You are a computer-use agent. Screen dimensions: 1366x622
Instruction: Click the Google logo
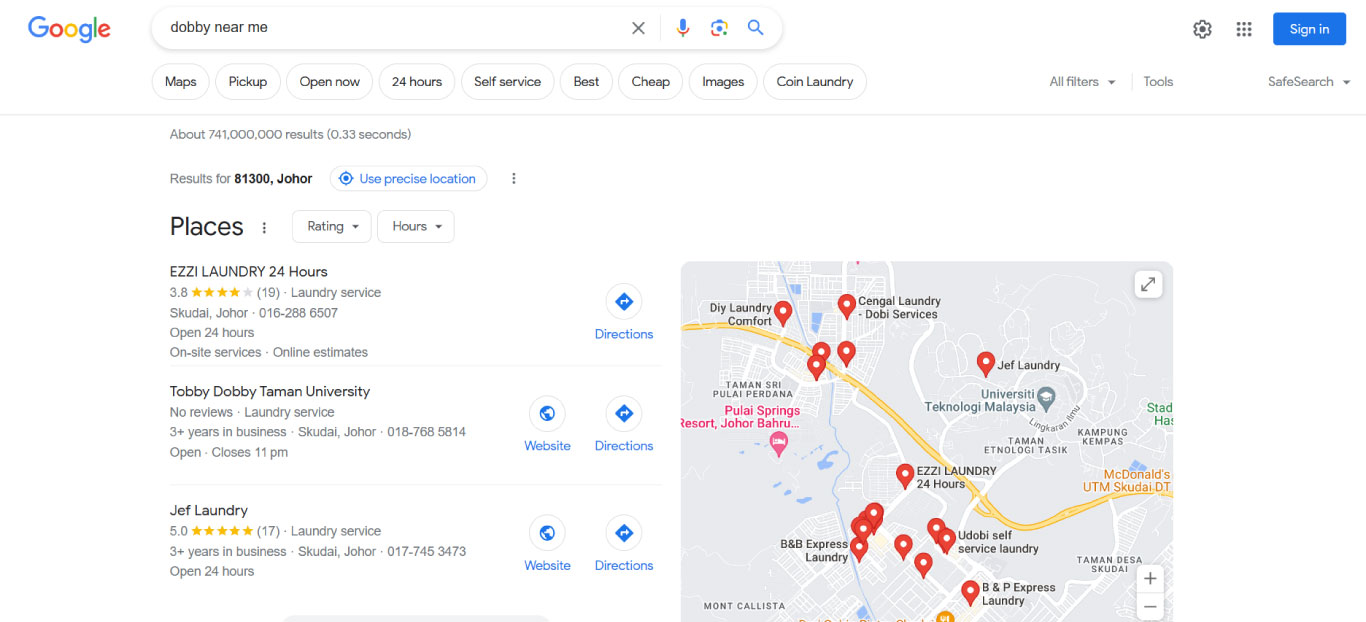[69, 29]
